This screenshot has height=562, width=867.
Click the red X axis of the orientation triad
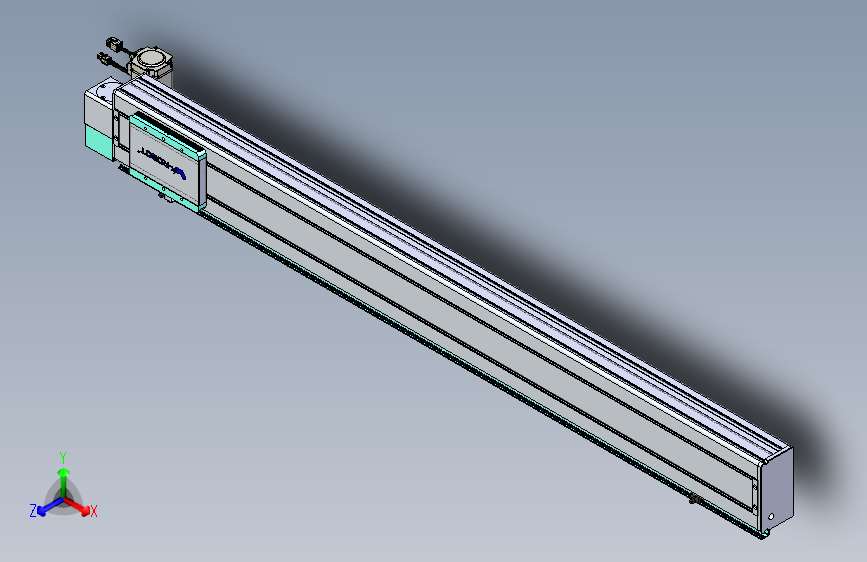78,505
